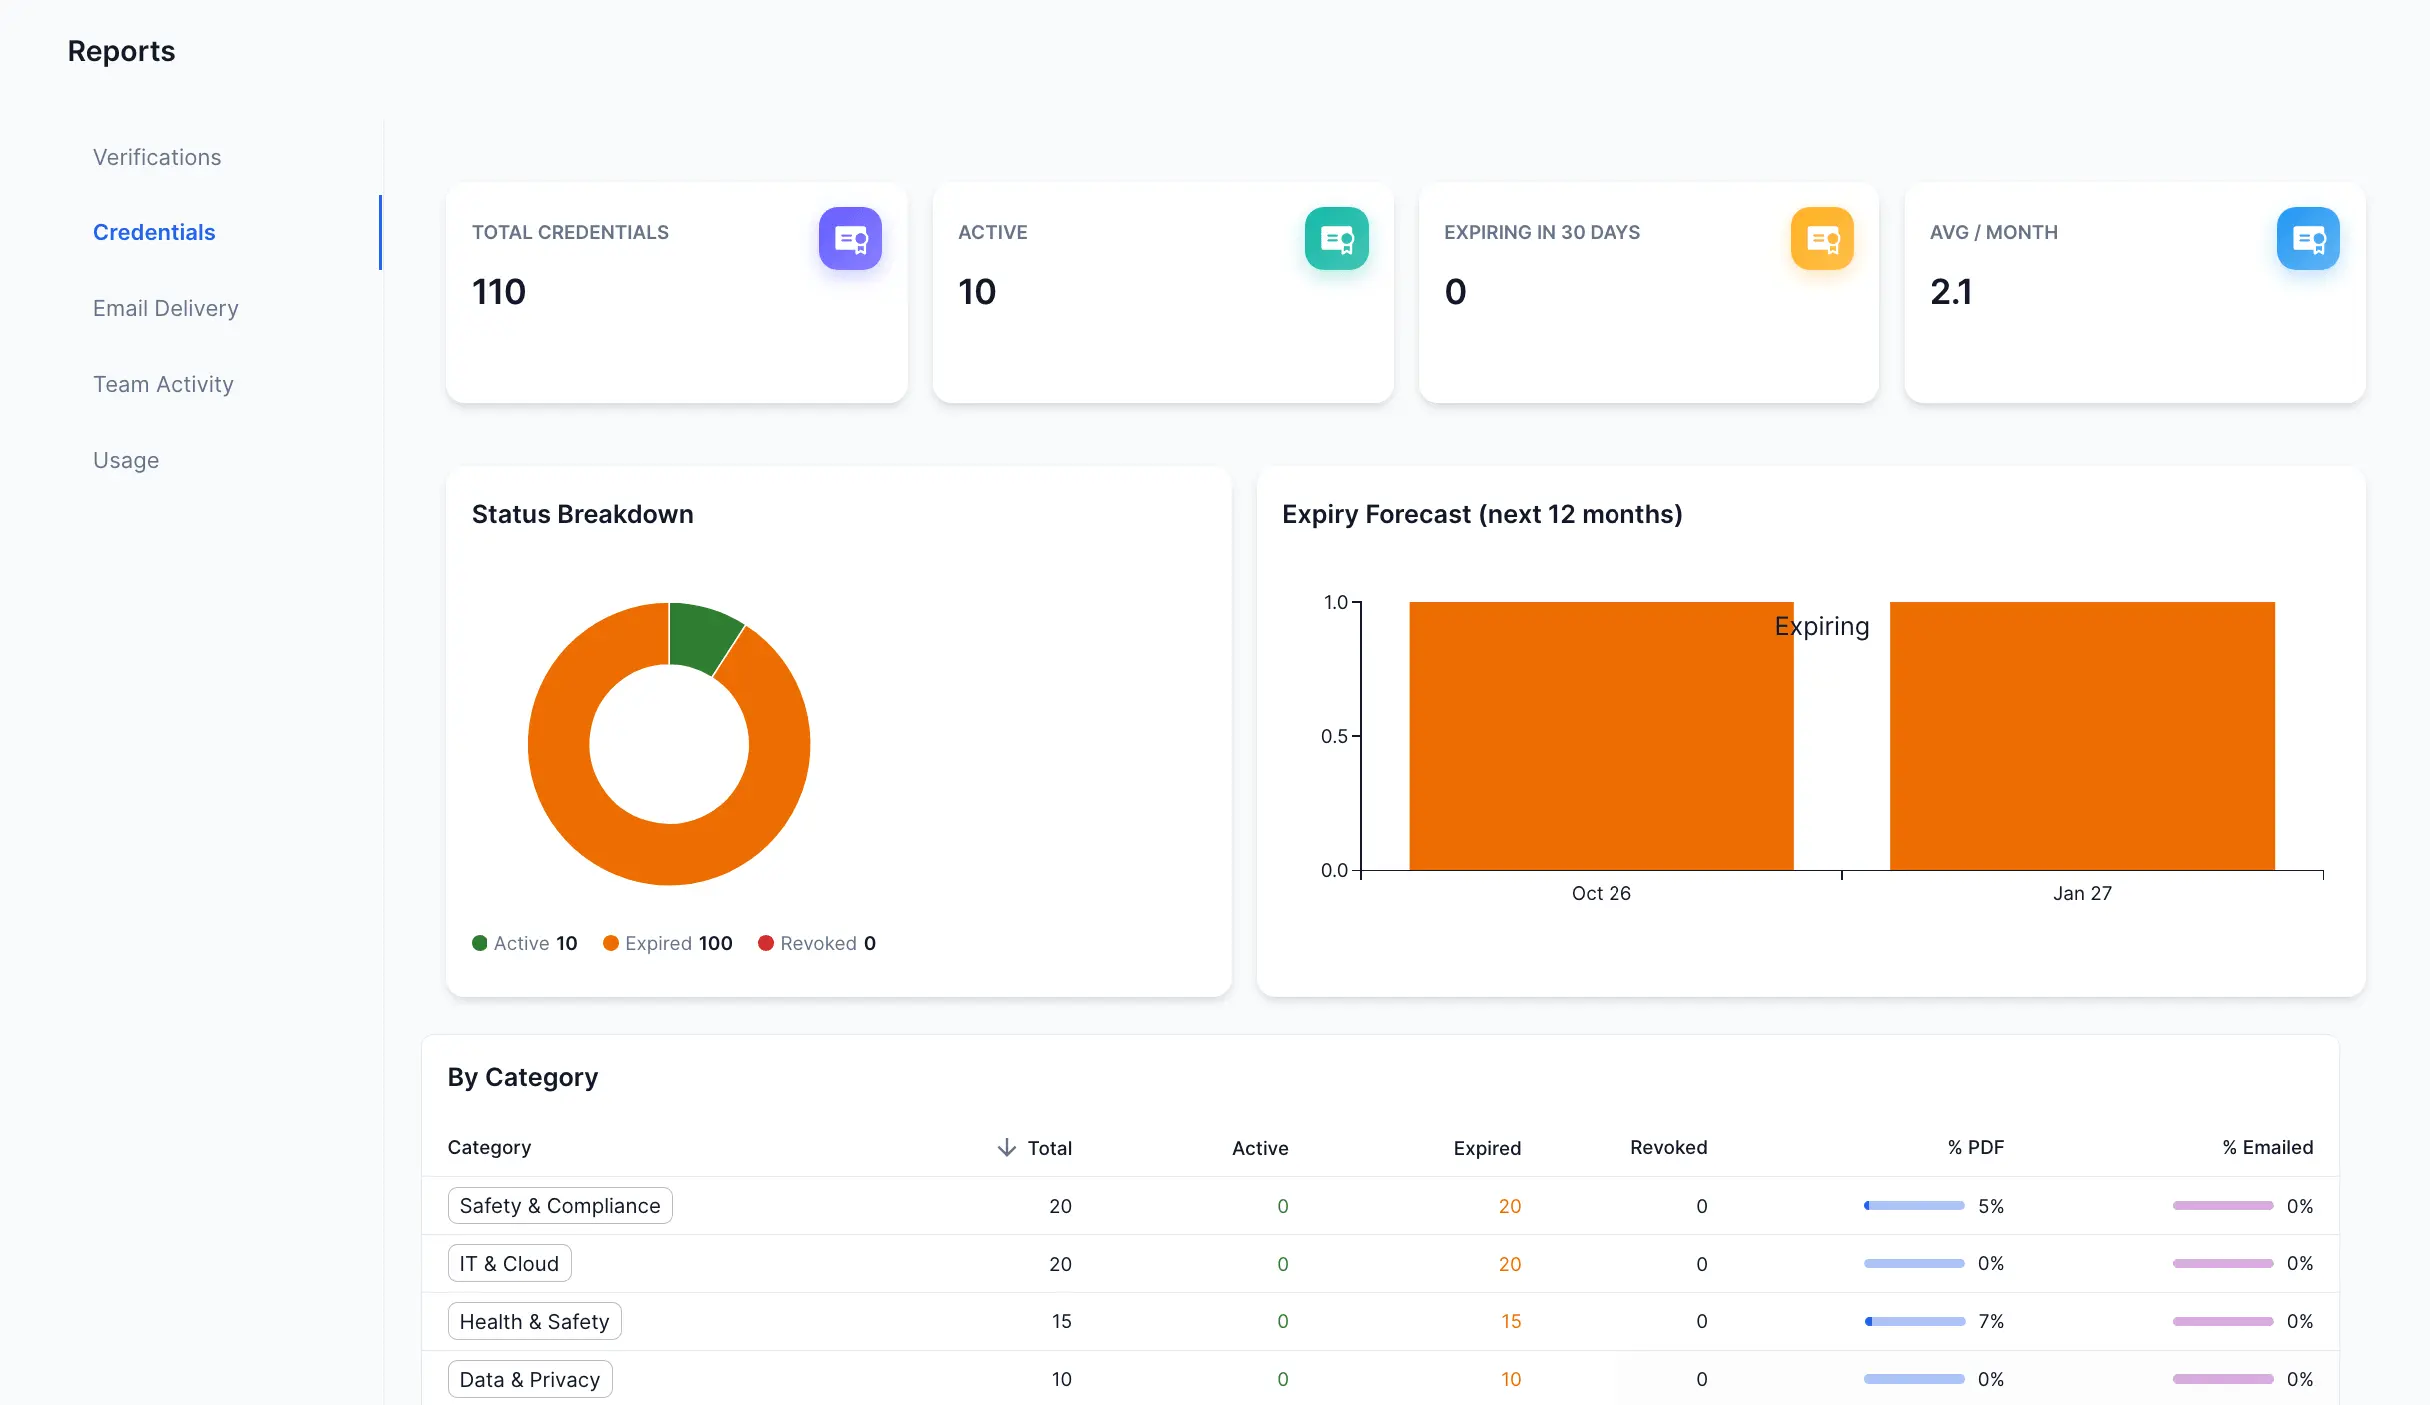Select the green Active legend dot

tap(479, 943)
